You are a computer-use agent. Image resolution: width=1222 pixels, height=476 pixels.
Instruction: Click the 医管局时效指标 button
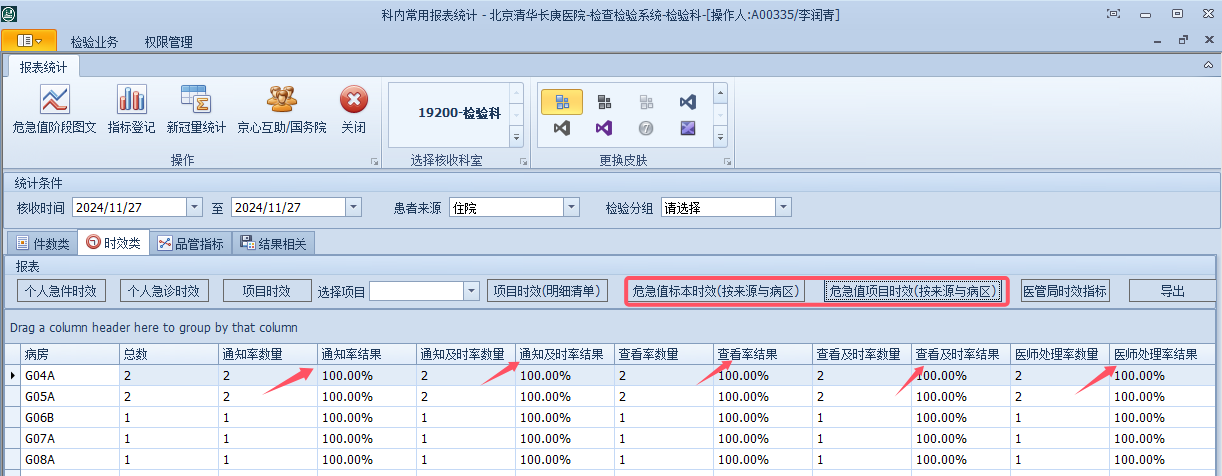tap(1065, 291)
